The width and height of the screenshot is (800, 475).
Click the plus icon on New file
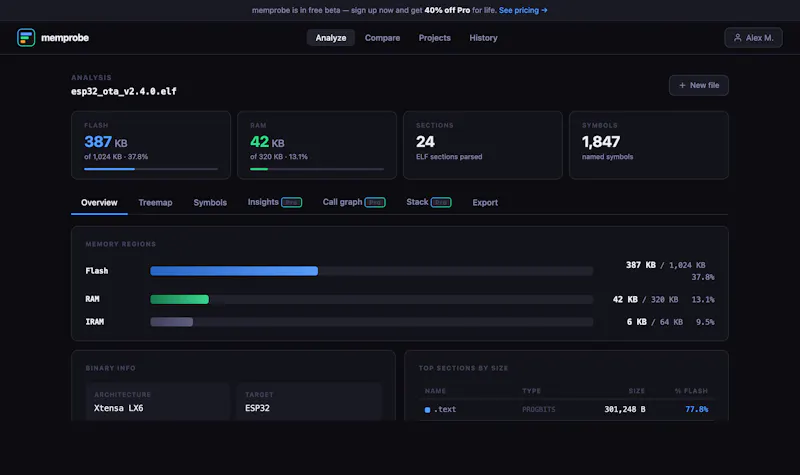coord(682,85)
